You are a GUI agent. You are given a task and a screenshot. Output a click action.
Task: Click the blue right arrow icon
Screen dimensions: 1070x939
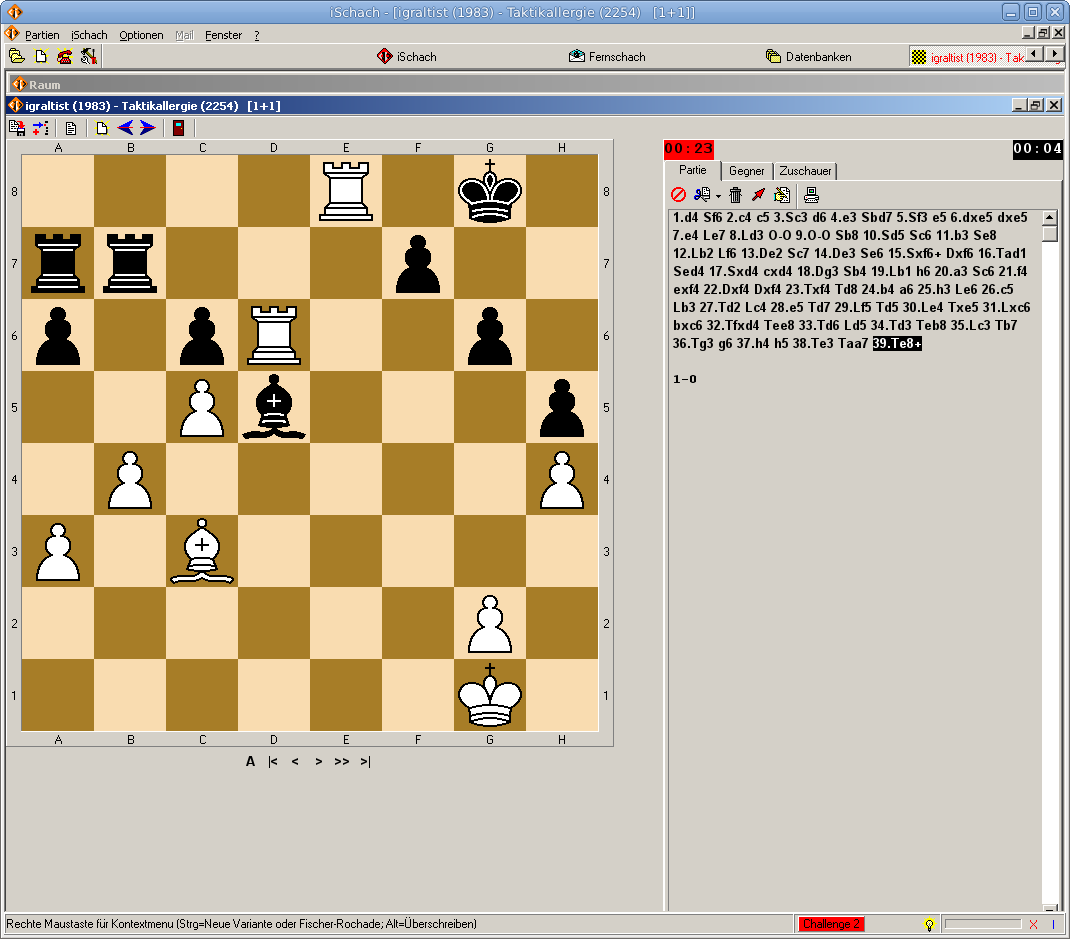[147, 128]
